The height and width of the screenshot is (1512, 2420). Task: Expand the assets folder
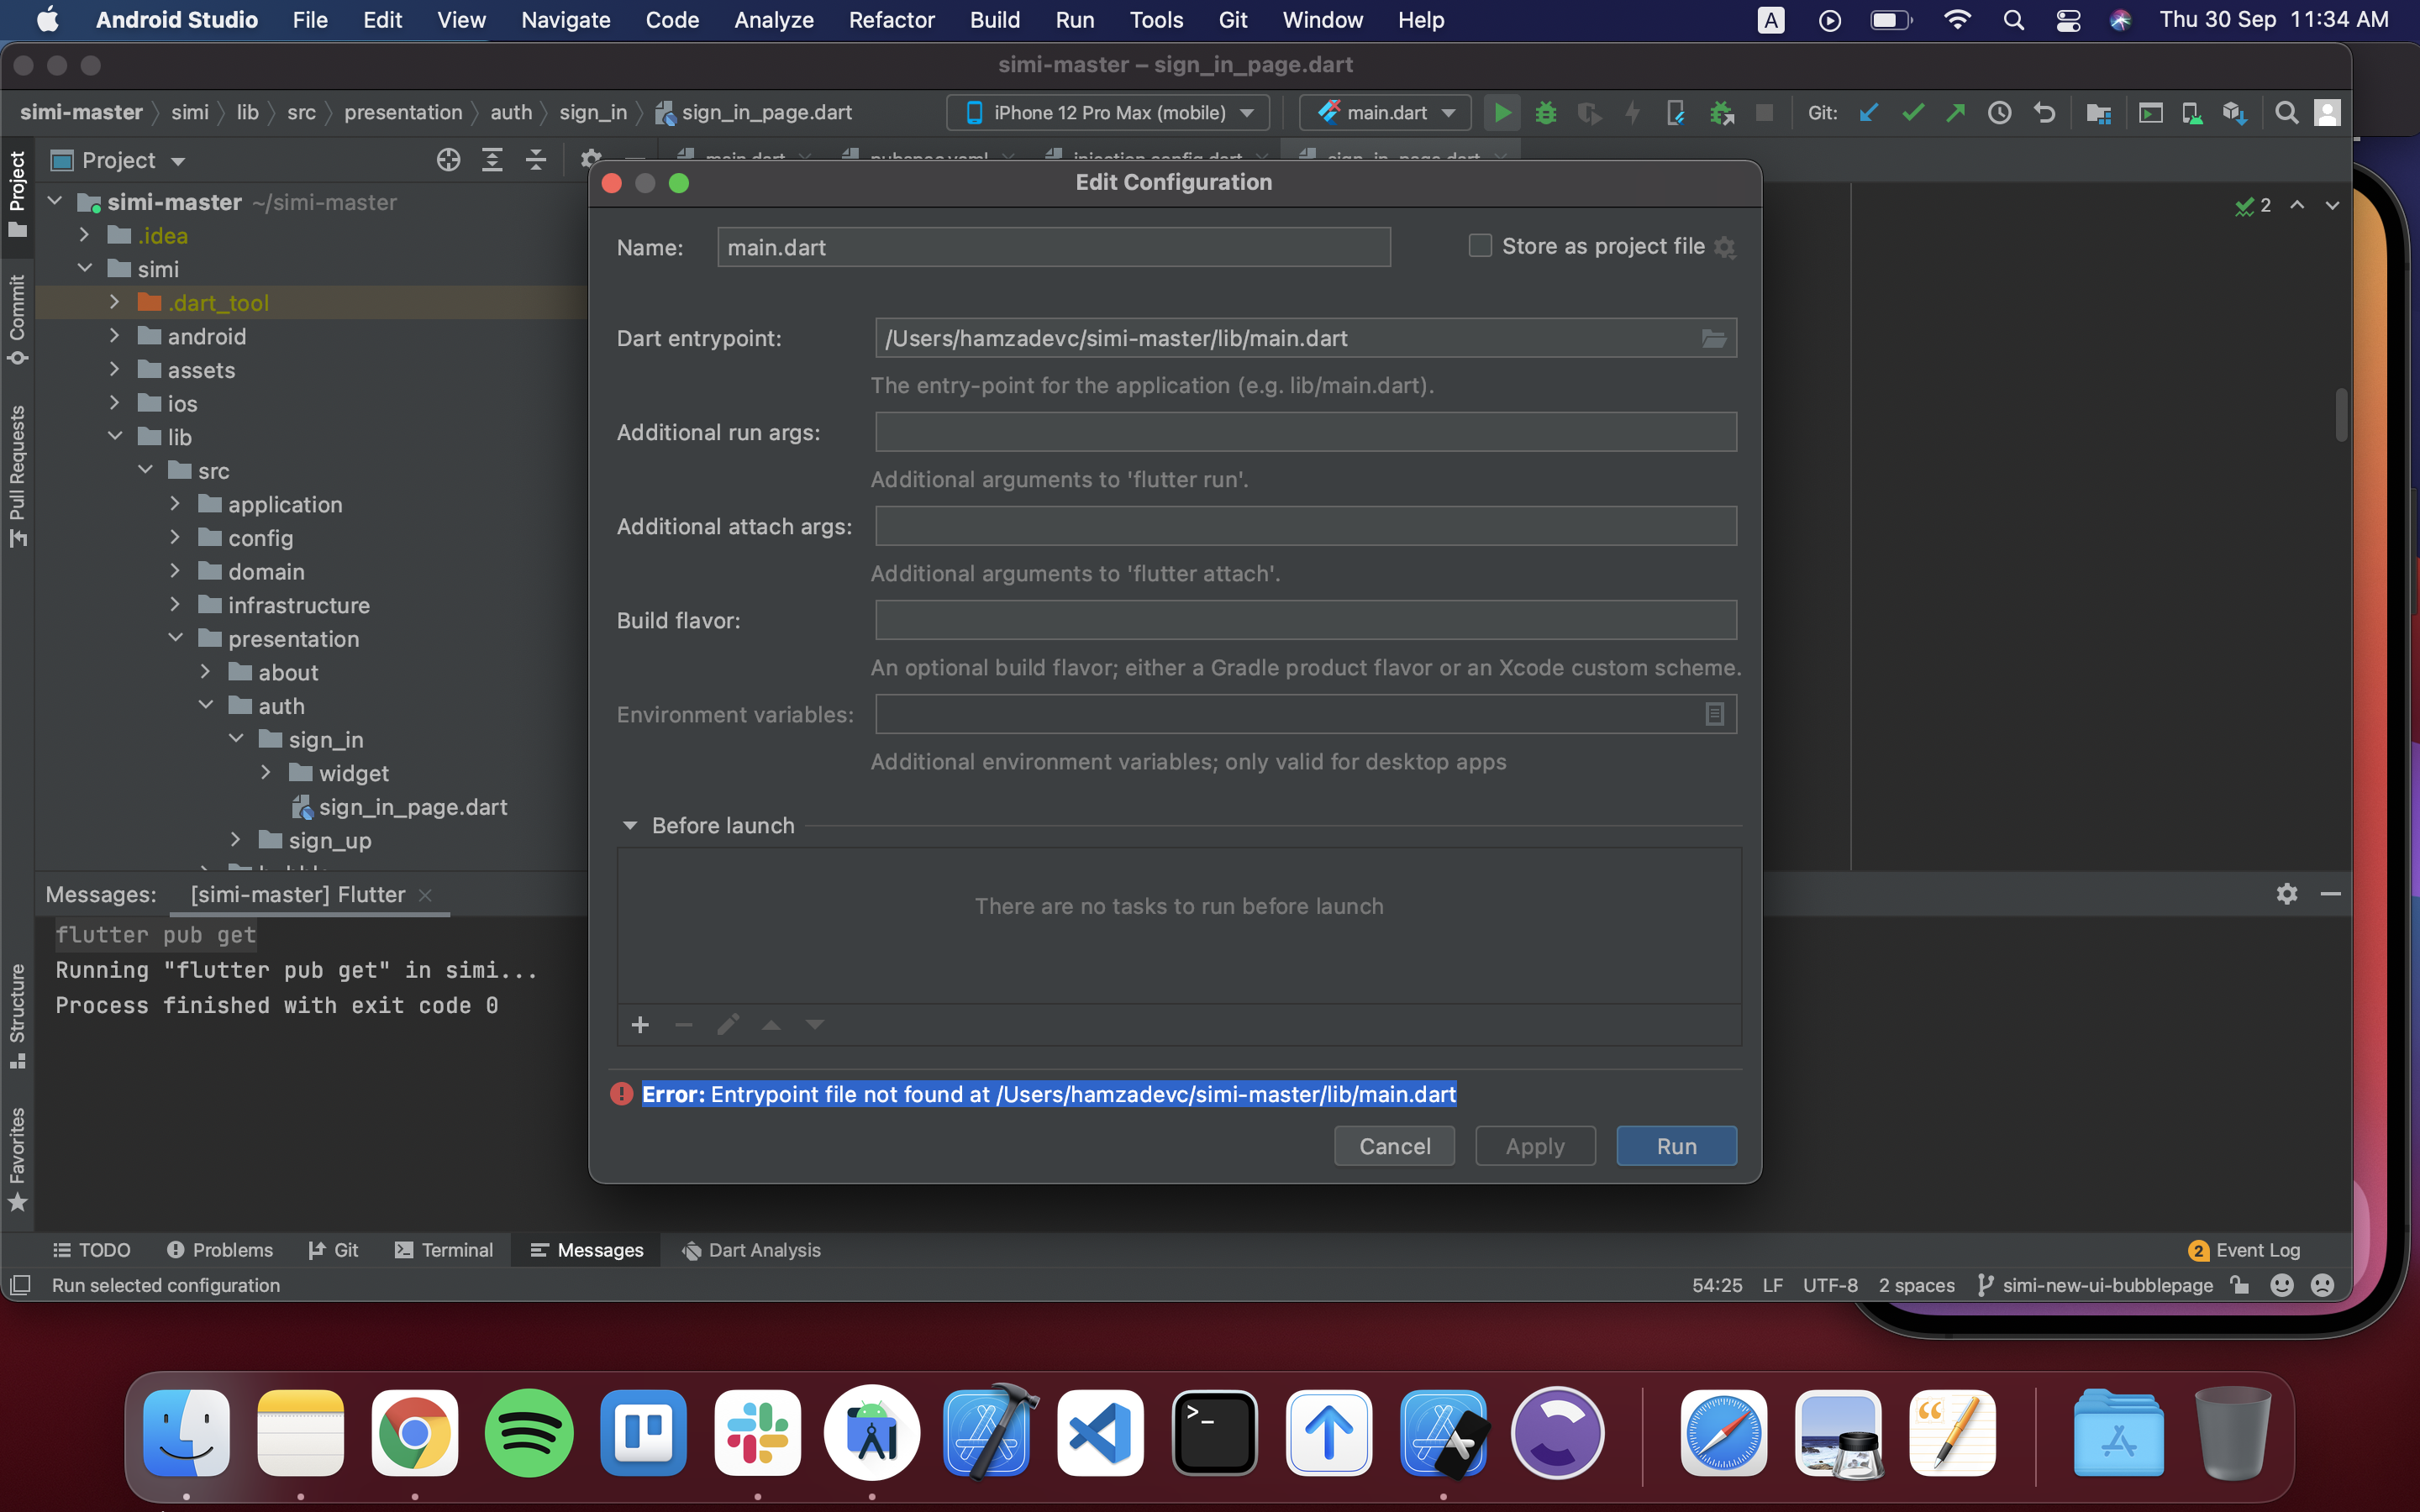(114, 370)
